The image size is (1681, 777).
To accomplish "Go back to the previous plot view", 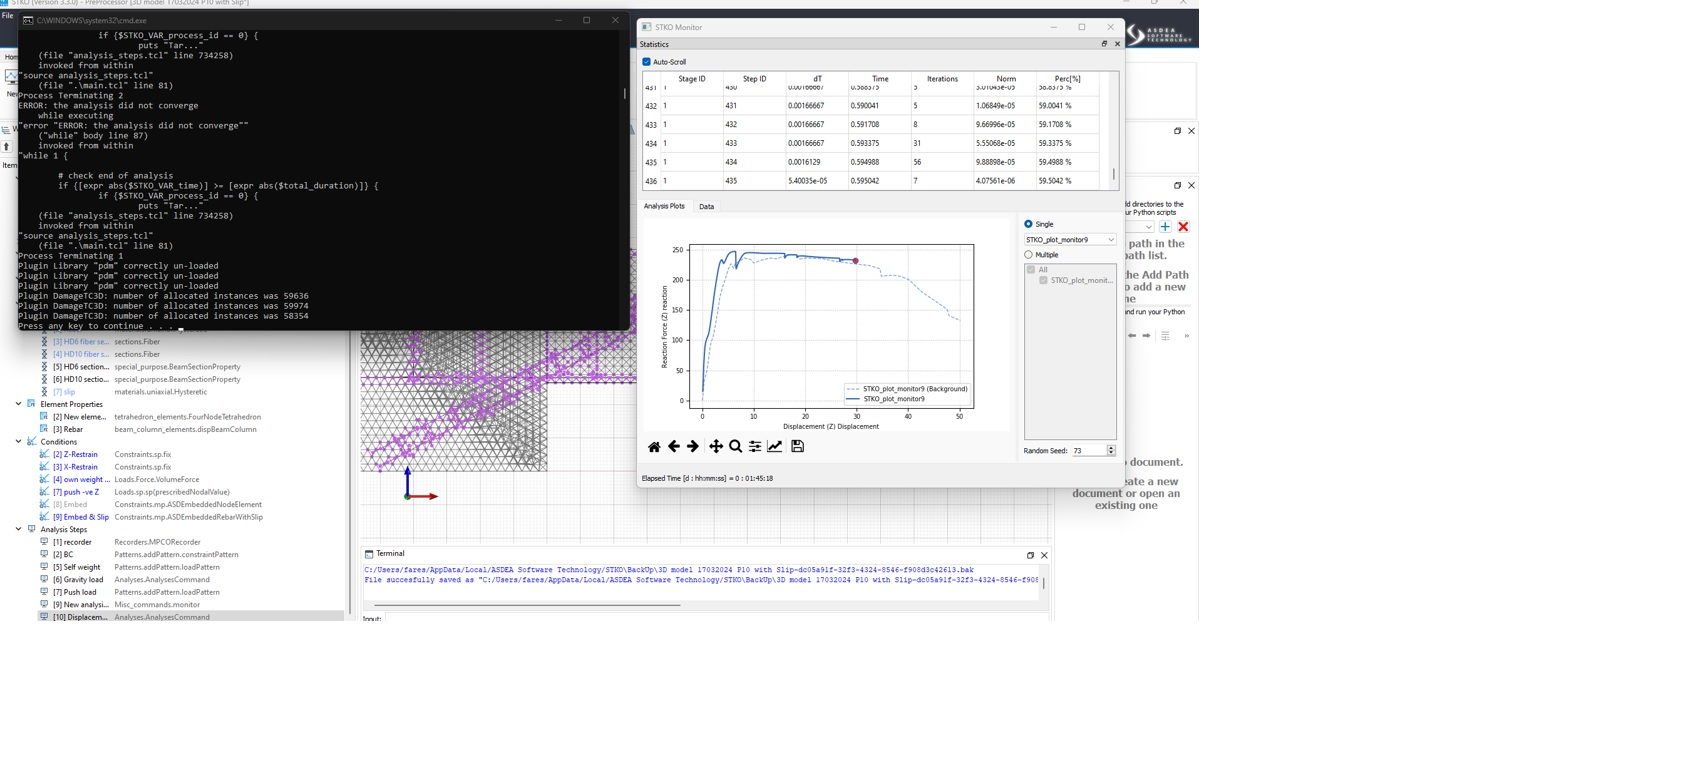I will tap(674, 447).
